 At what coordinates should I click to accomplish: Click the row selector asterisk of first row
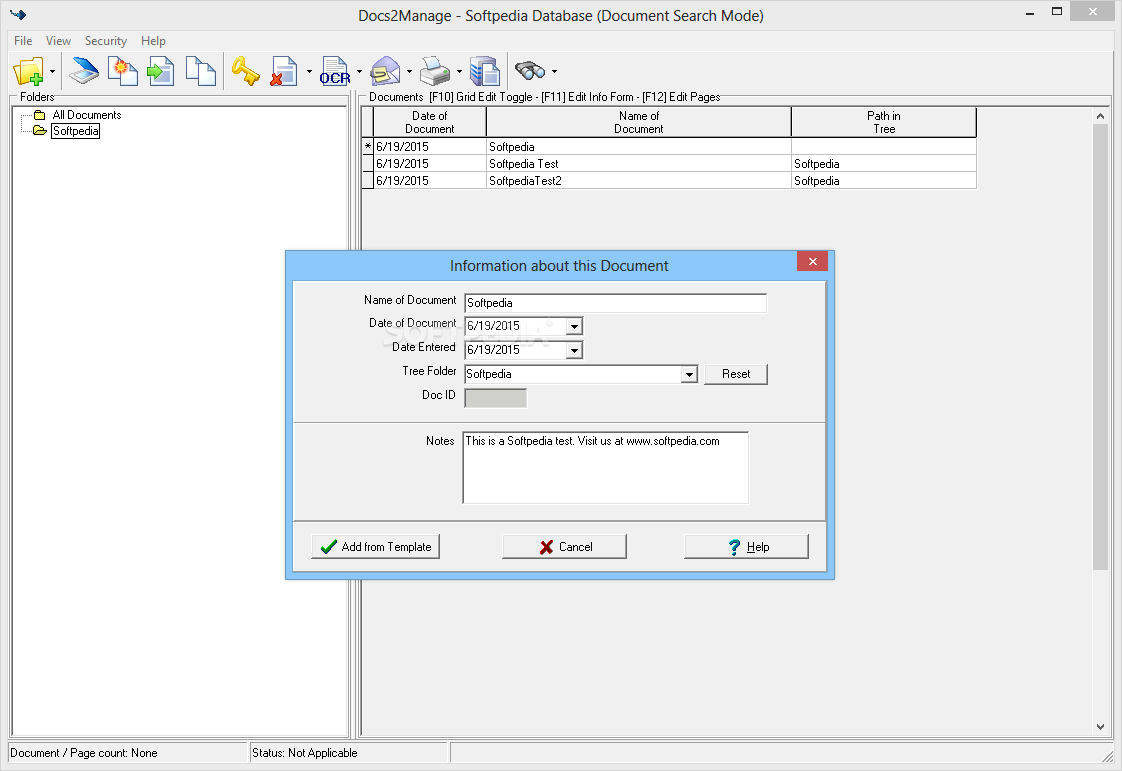[368, 147]
